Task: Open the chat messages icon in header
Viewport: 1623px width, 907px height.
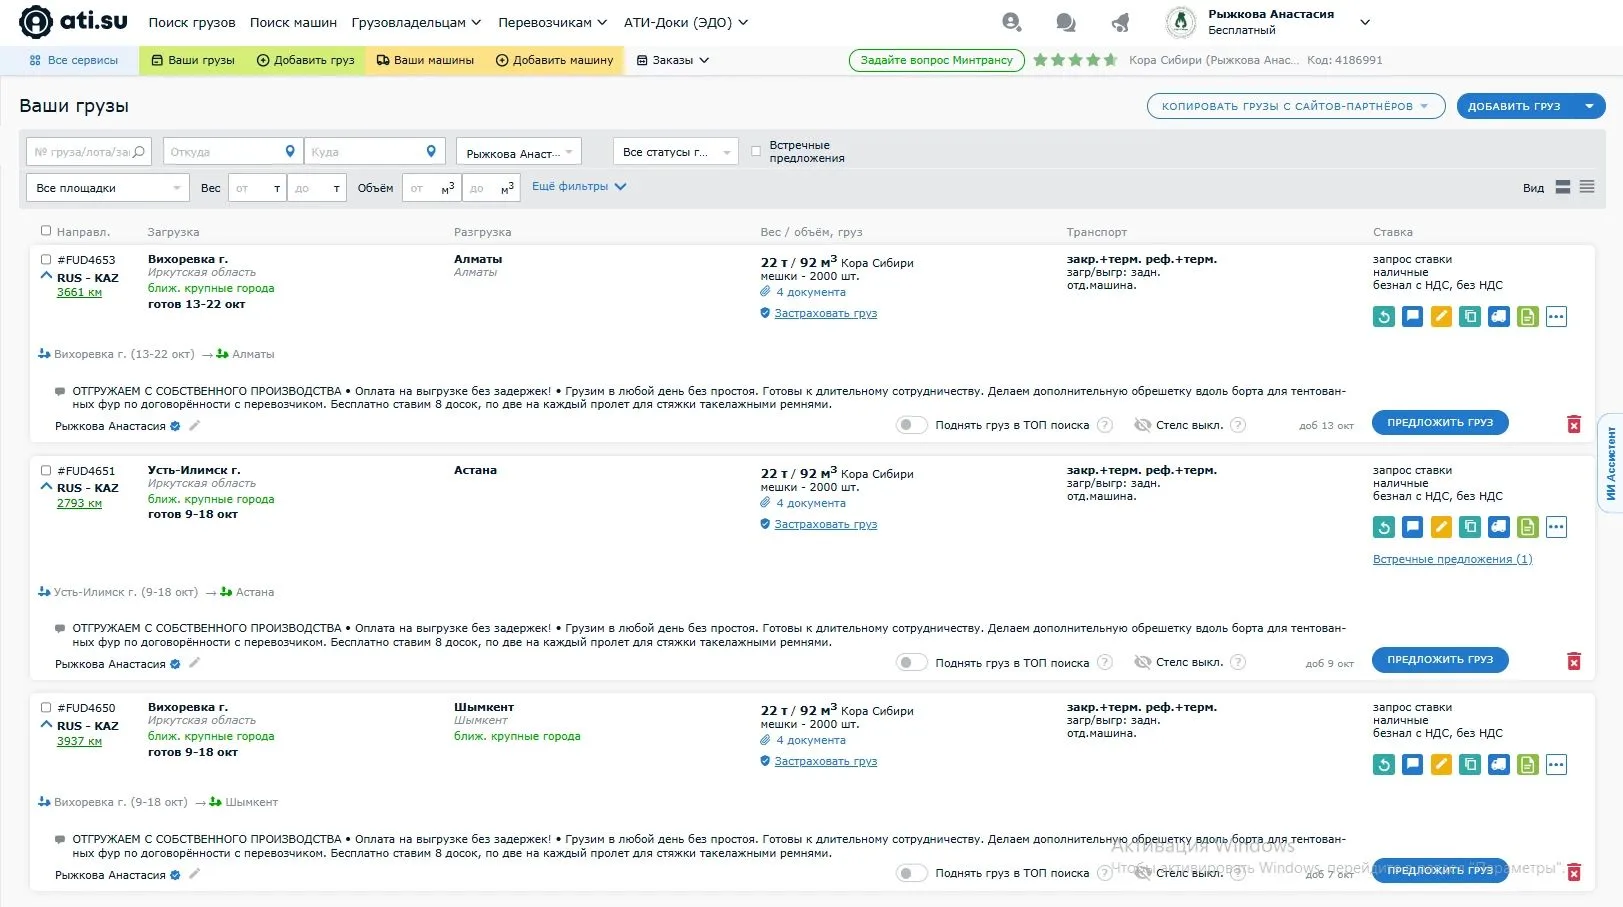Action: click(1066, 22)
